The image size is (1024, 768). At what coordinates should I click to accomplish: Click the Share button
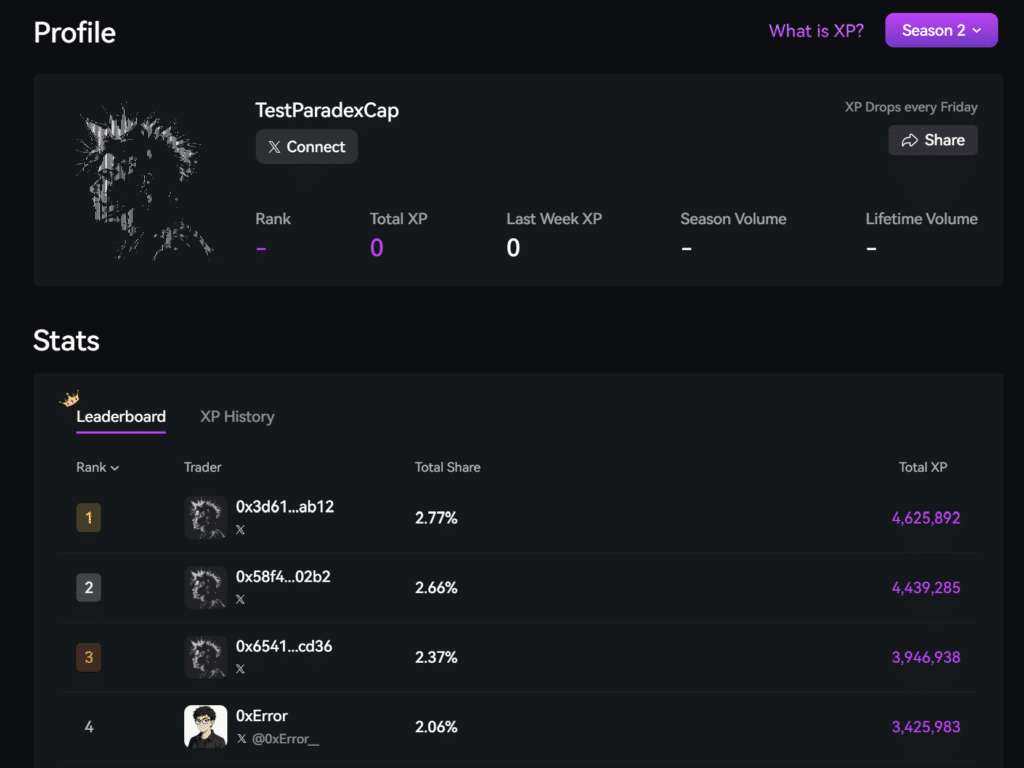coord(933,140)
